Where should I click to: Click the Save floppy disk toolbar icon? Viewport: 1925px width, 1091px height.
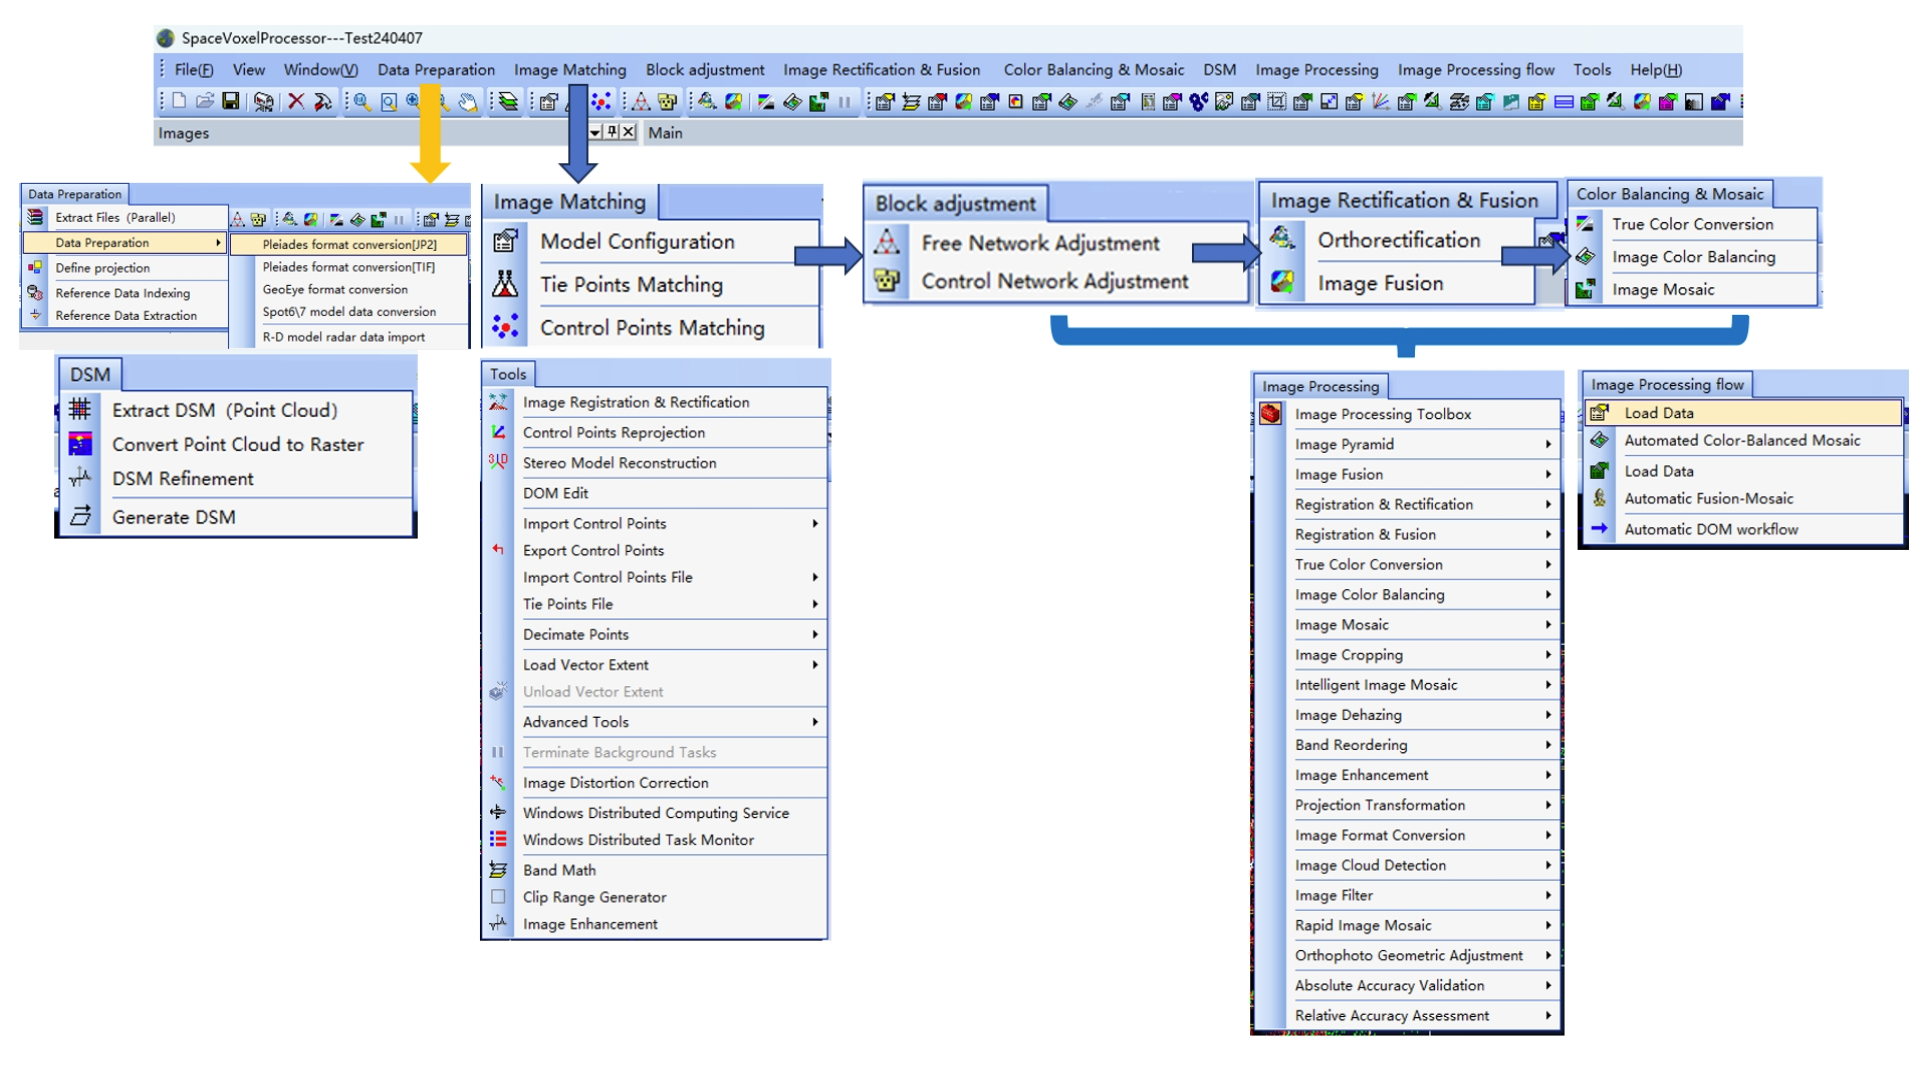point(231,101)
